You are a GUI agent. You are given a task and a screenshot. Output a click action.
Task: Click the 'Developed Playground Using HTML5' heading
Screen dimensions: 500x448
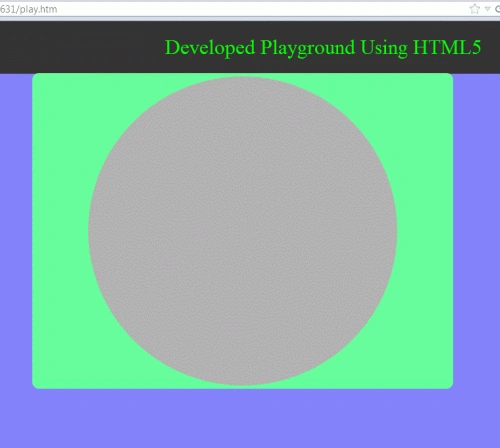(x=323, y=48)
